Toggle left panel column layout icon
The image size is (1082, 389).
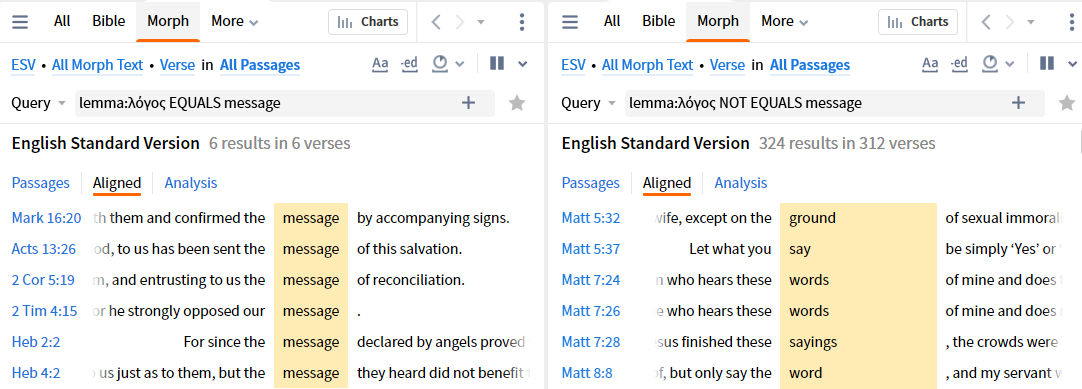point(497,63)
